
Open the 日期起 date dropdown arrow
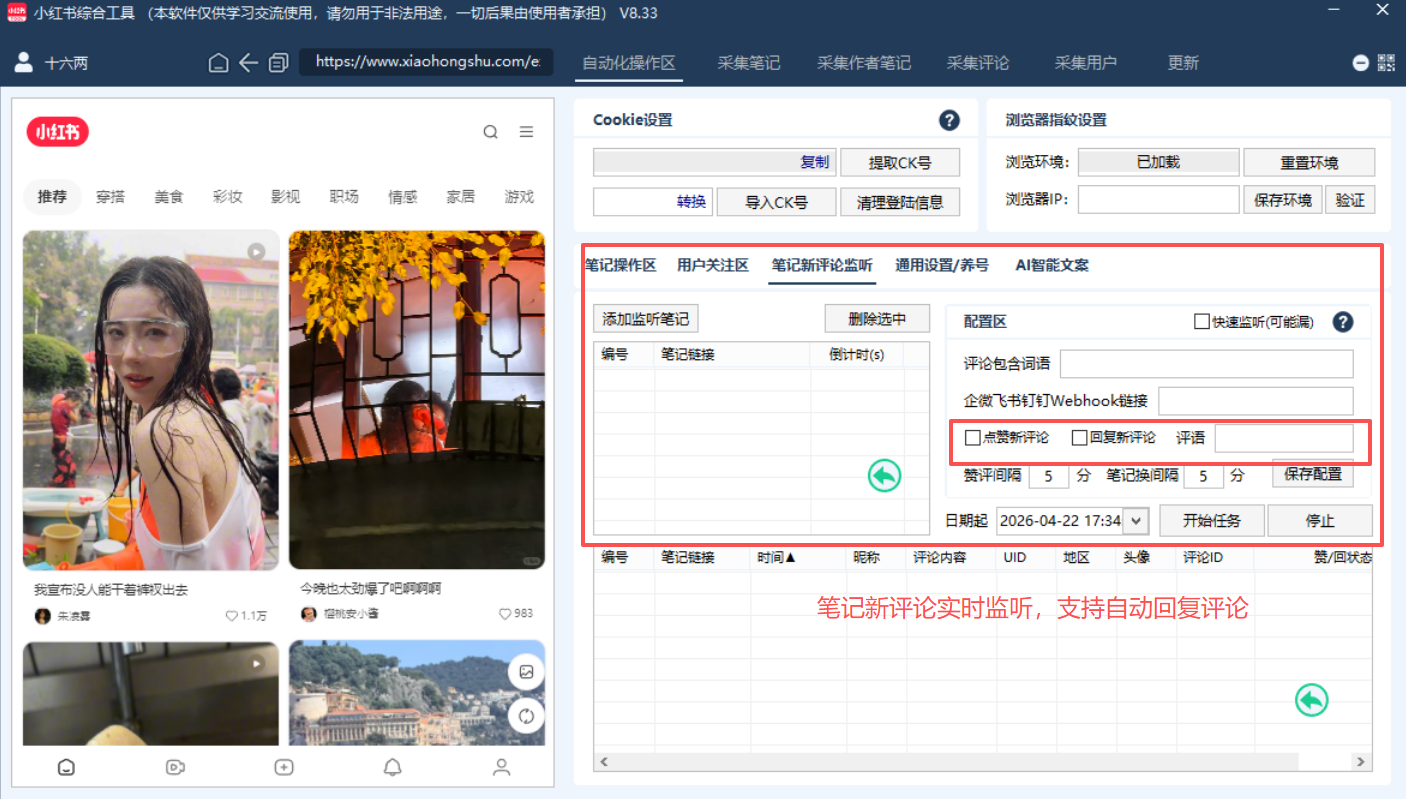point(1136,521)
